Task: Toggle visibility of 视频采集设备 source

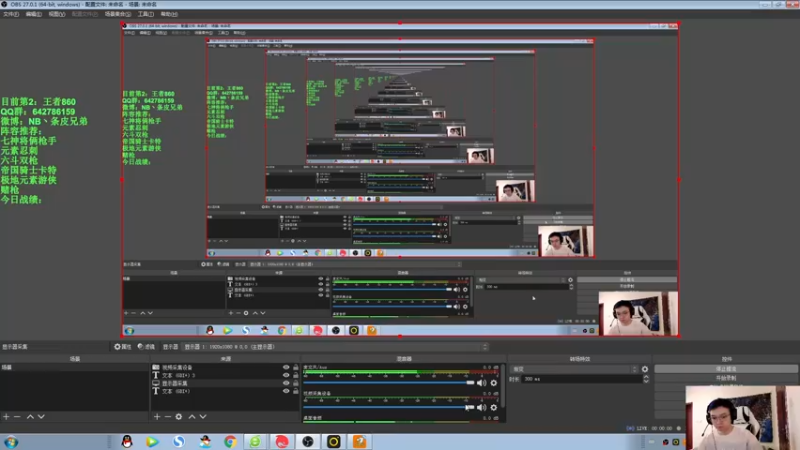Action: [x=286, y=367]
